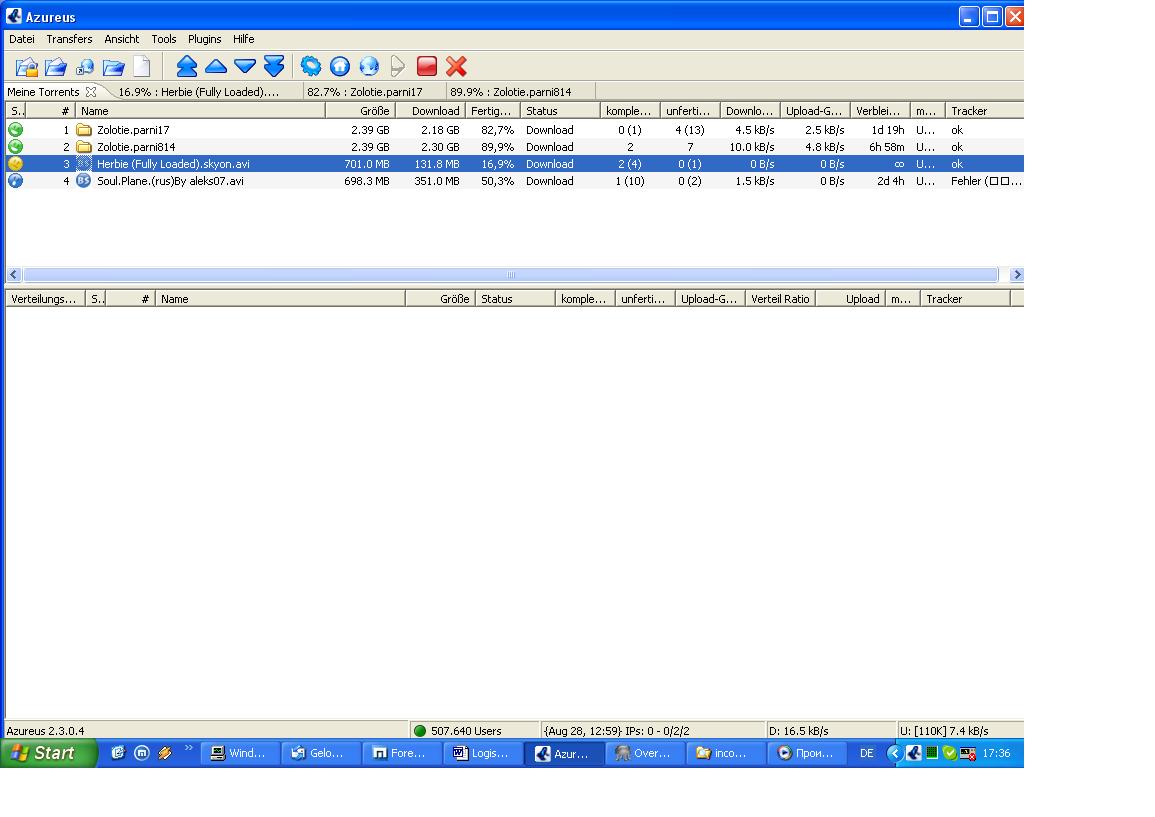Sort by Verblei... column header

(880, 111)
